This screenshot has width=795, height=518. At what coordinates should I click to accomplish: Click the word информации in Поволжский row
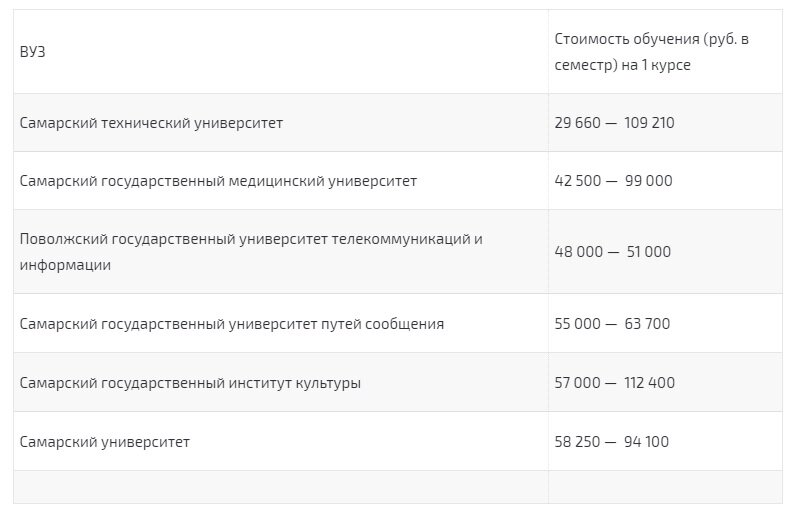[x=65, y=265]
